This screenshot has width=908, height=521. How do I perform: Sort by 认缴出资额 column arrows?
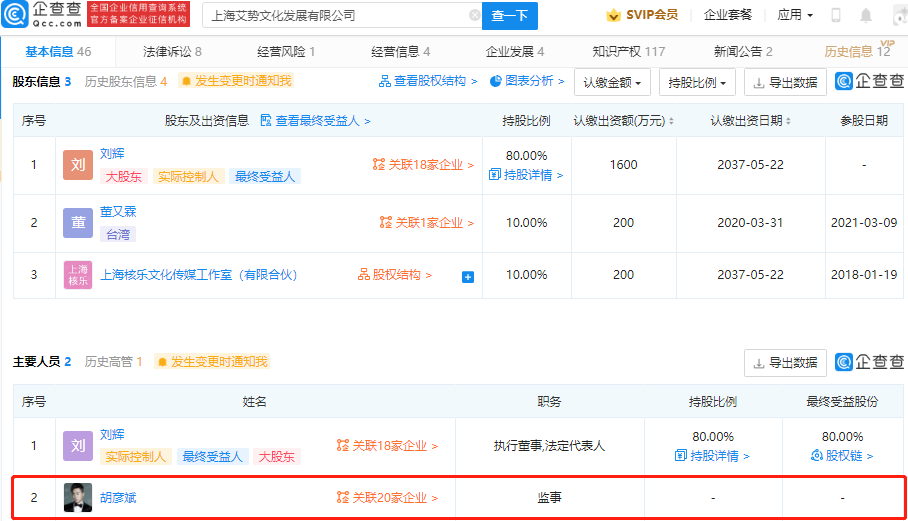[671, 121]
